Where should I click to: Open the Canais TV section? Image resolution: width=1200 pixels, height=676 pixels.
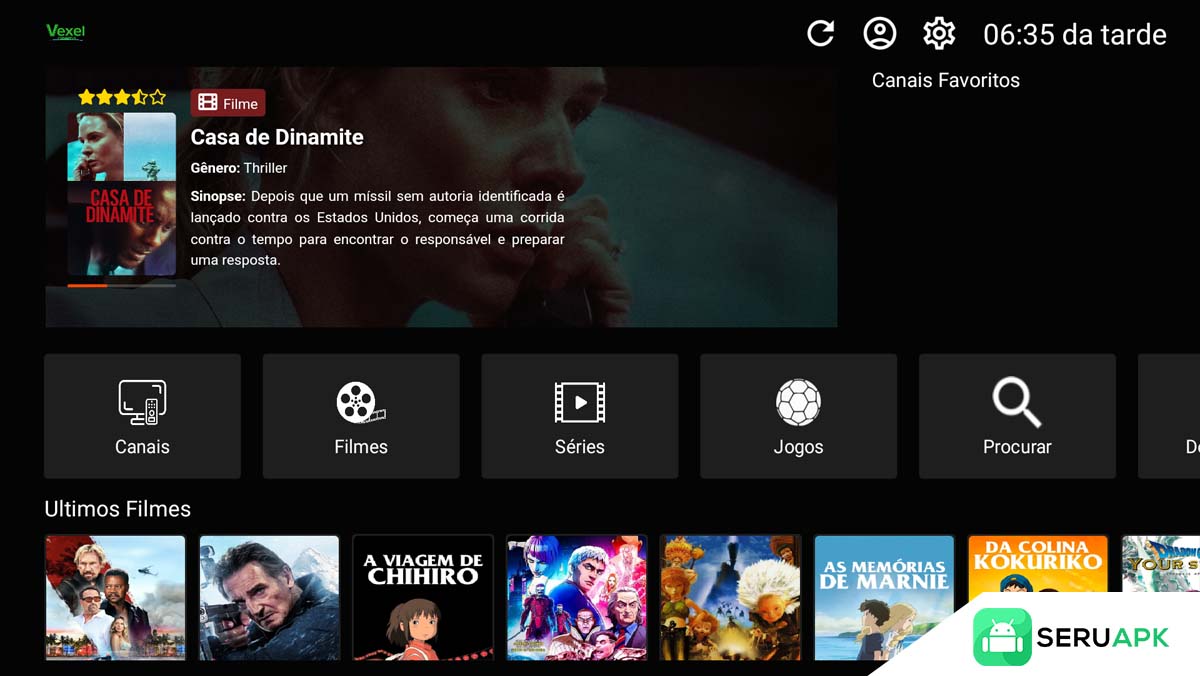click(x=142, y=416)
